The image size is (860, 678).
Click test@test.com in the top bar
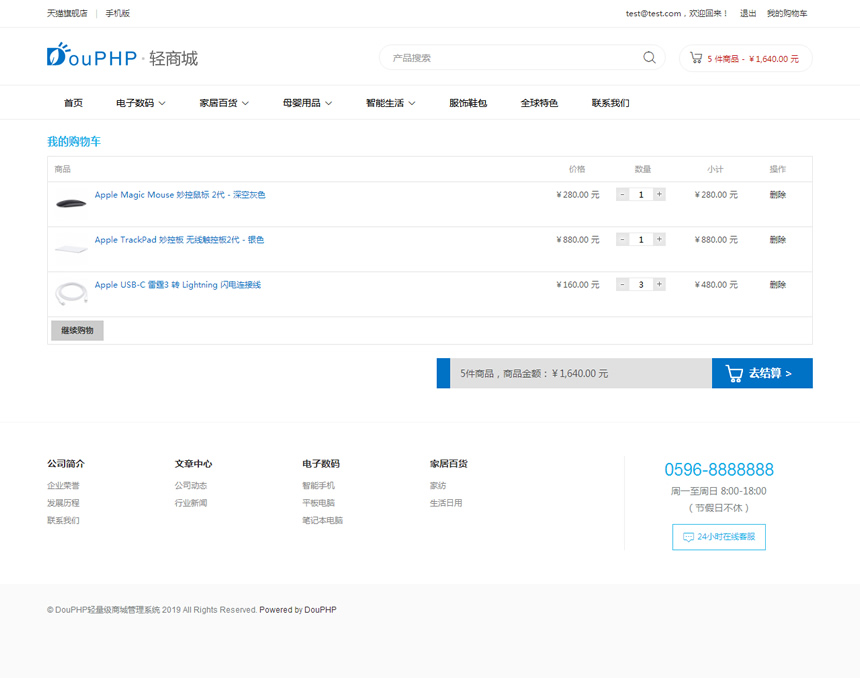pyautogui.click(x=653, y=13)
